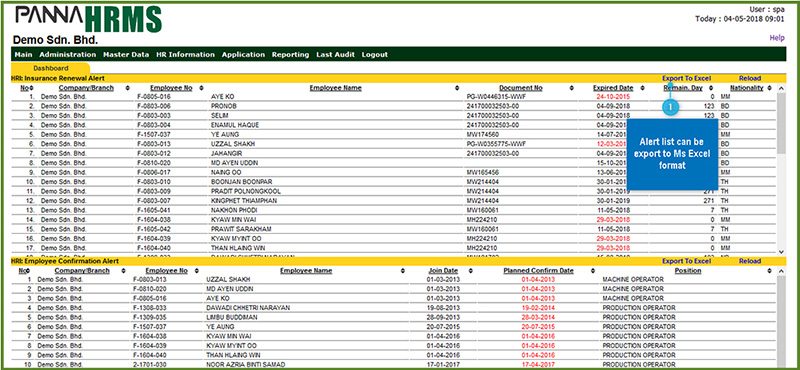Click sort icon beside Insurance Renewal Company/Branch header
Image resolution: width=800 pixels, height=370 pixels.
point(128,88)
